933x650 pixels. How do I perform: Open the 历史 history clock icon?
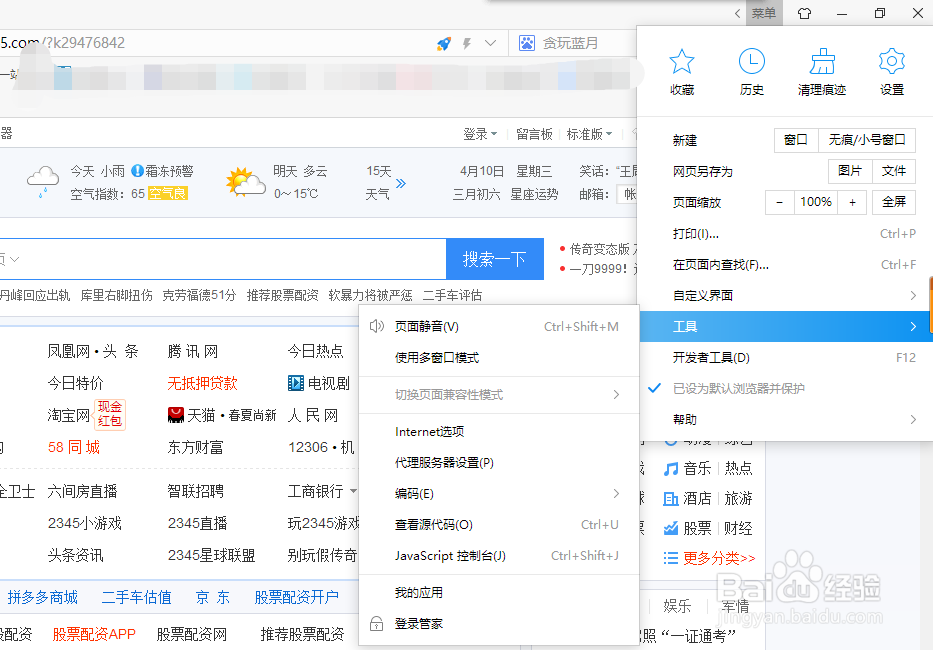752,61
